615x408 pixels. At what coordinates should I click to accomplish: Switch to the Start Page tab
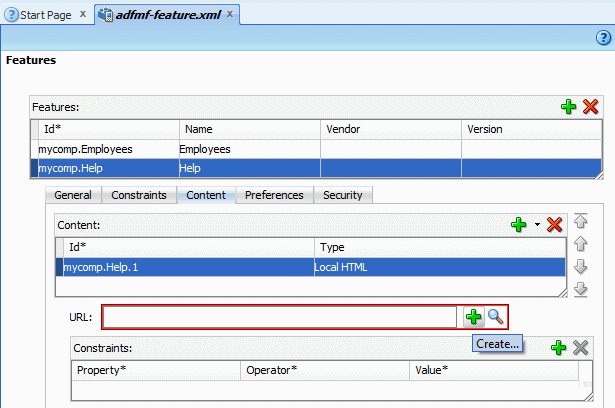[45, 15]
